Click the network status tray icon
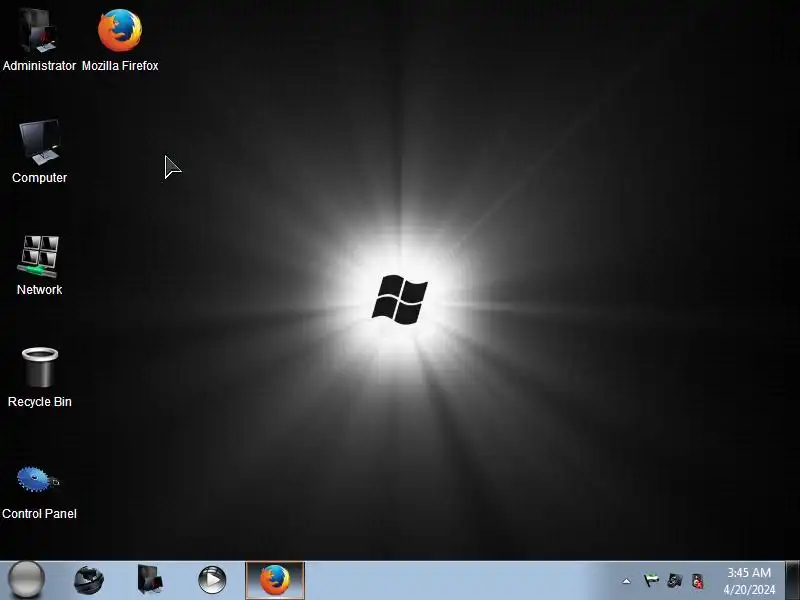800x600 pixels. pyautogui.click(x=674, y=581)
